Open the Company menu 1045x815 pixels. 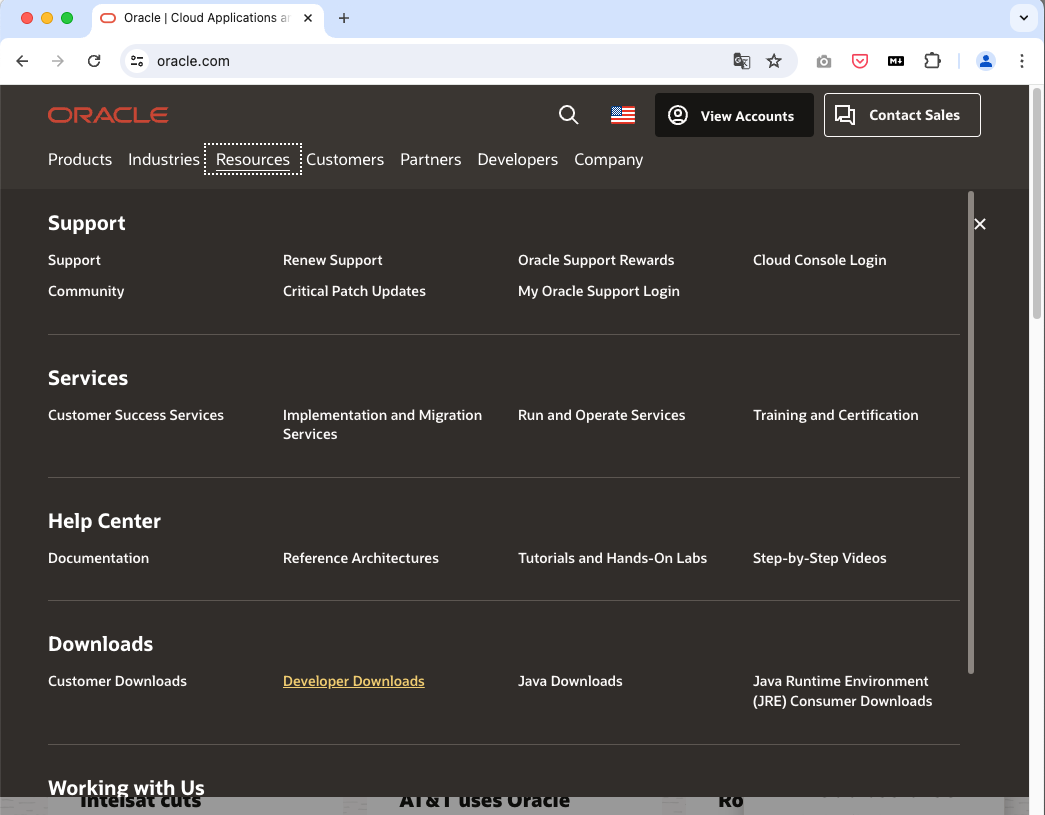608,160
